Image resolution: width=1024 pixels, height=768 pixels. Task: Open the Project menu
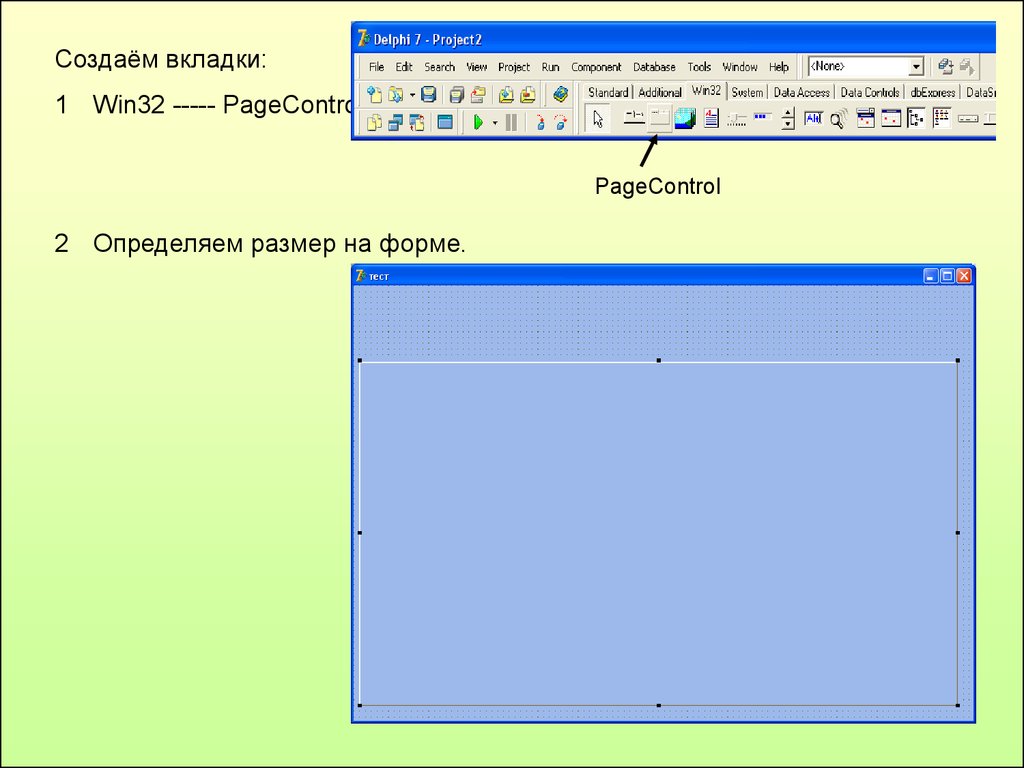tap(514, 67)
